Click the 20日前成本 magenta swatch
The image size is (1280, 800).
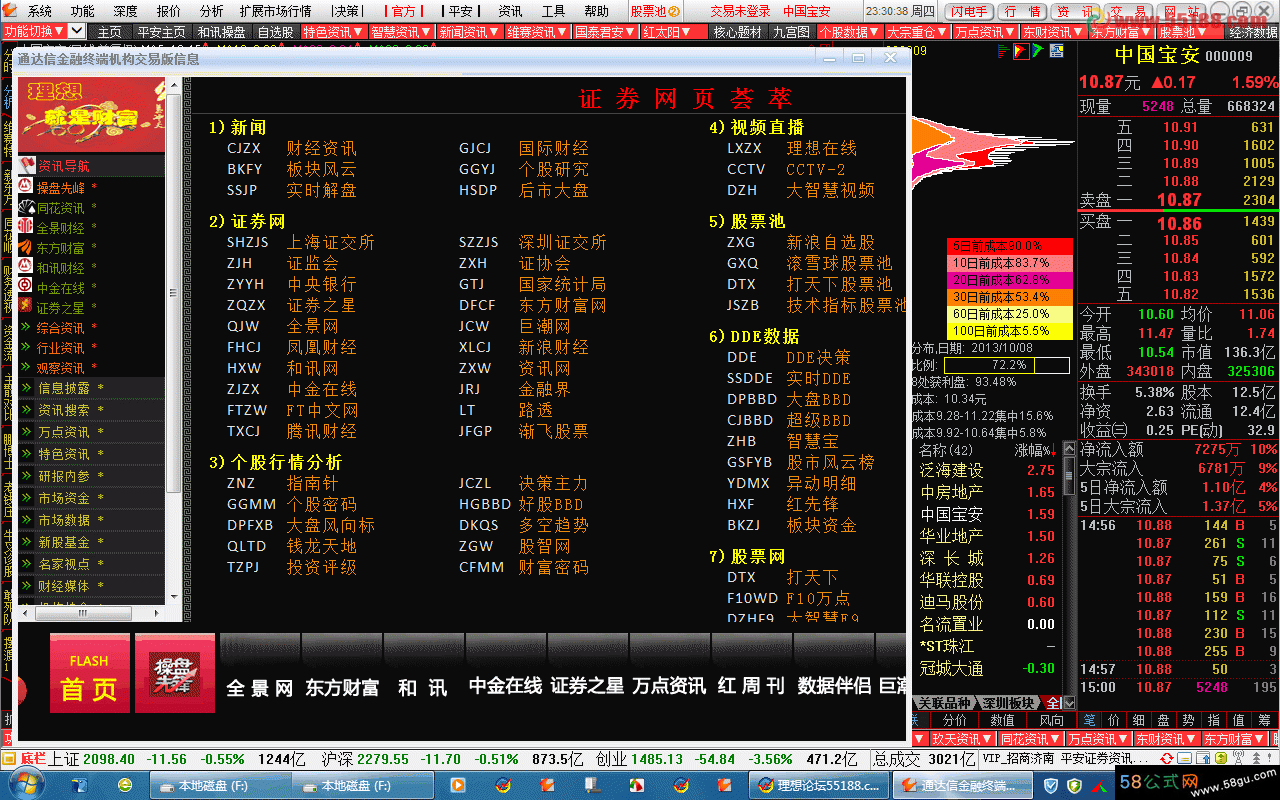point(1009,279)
